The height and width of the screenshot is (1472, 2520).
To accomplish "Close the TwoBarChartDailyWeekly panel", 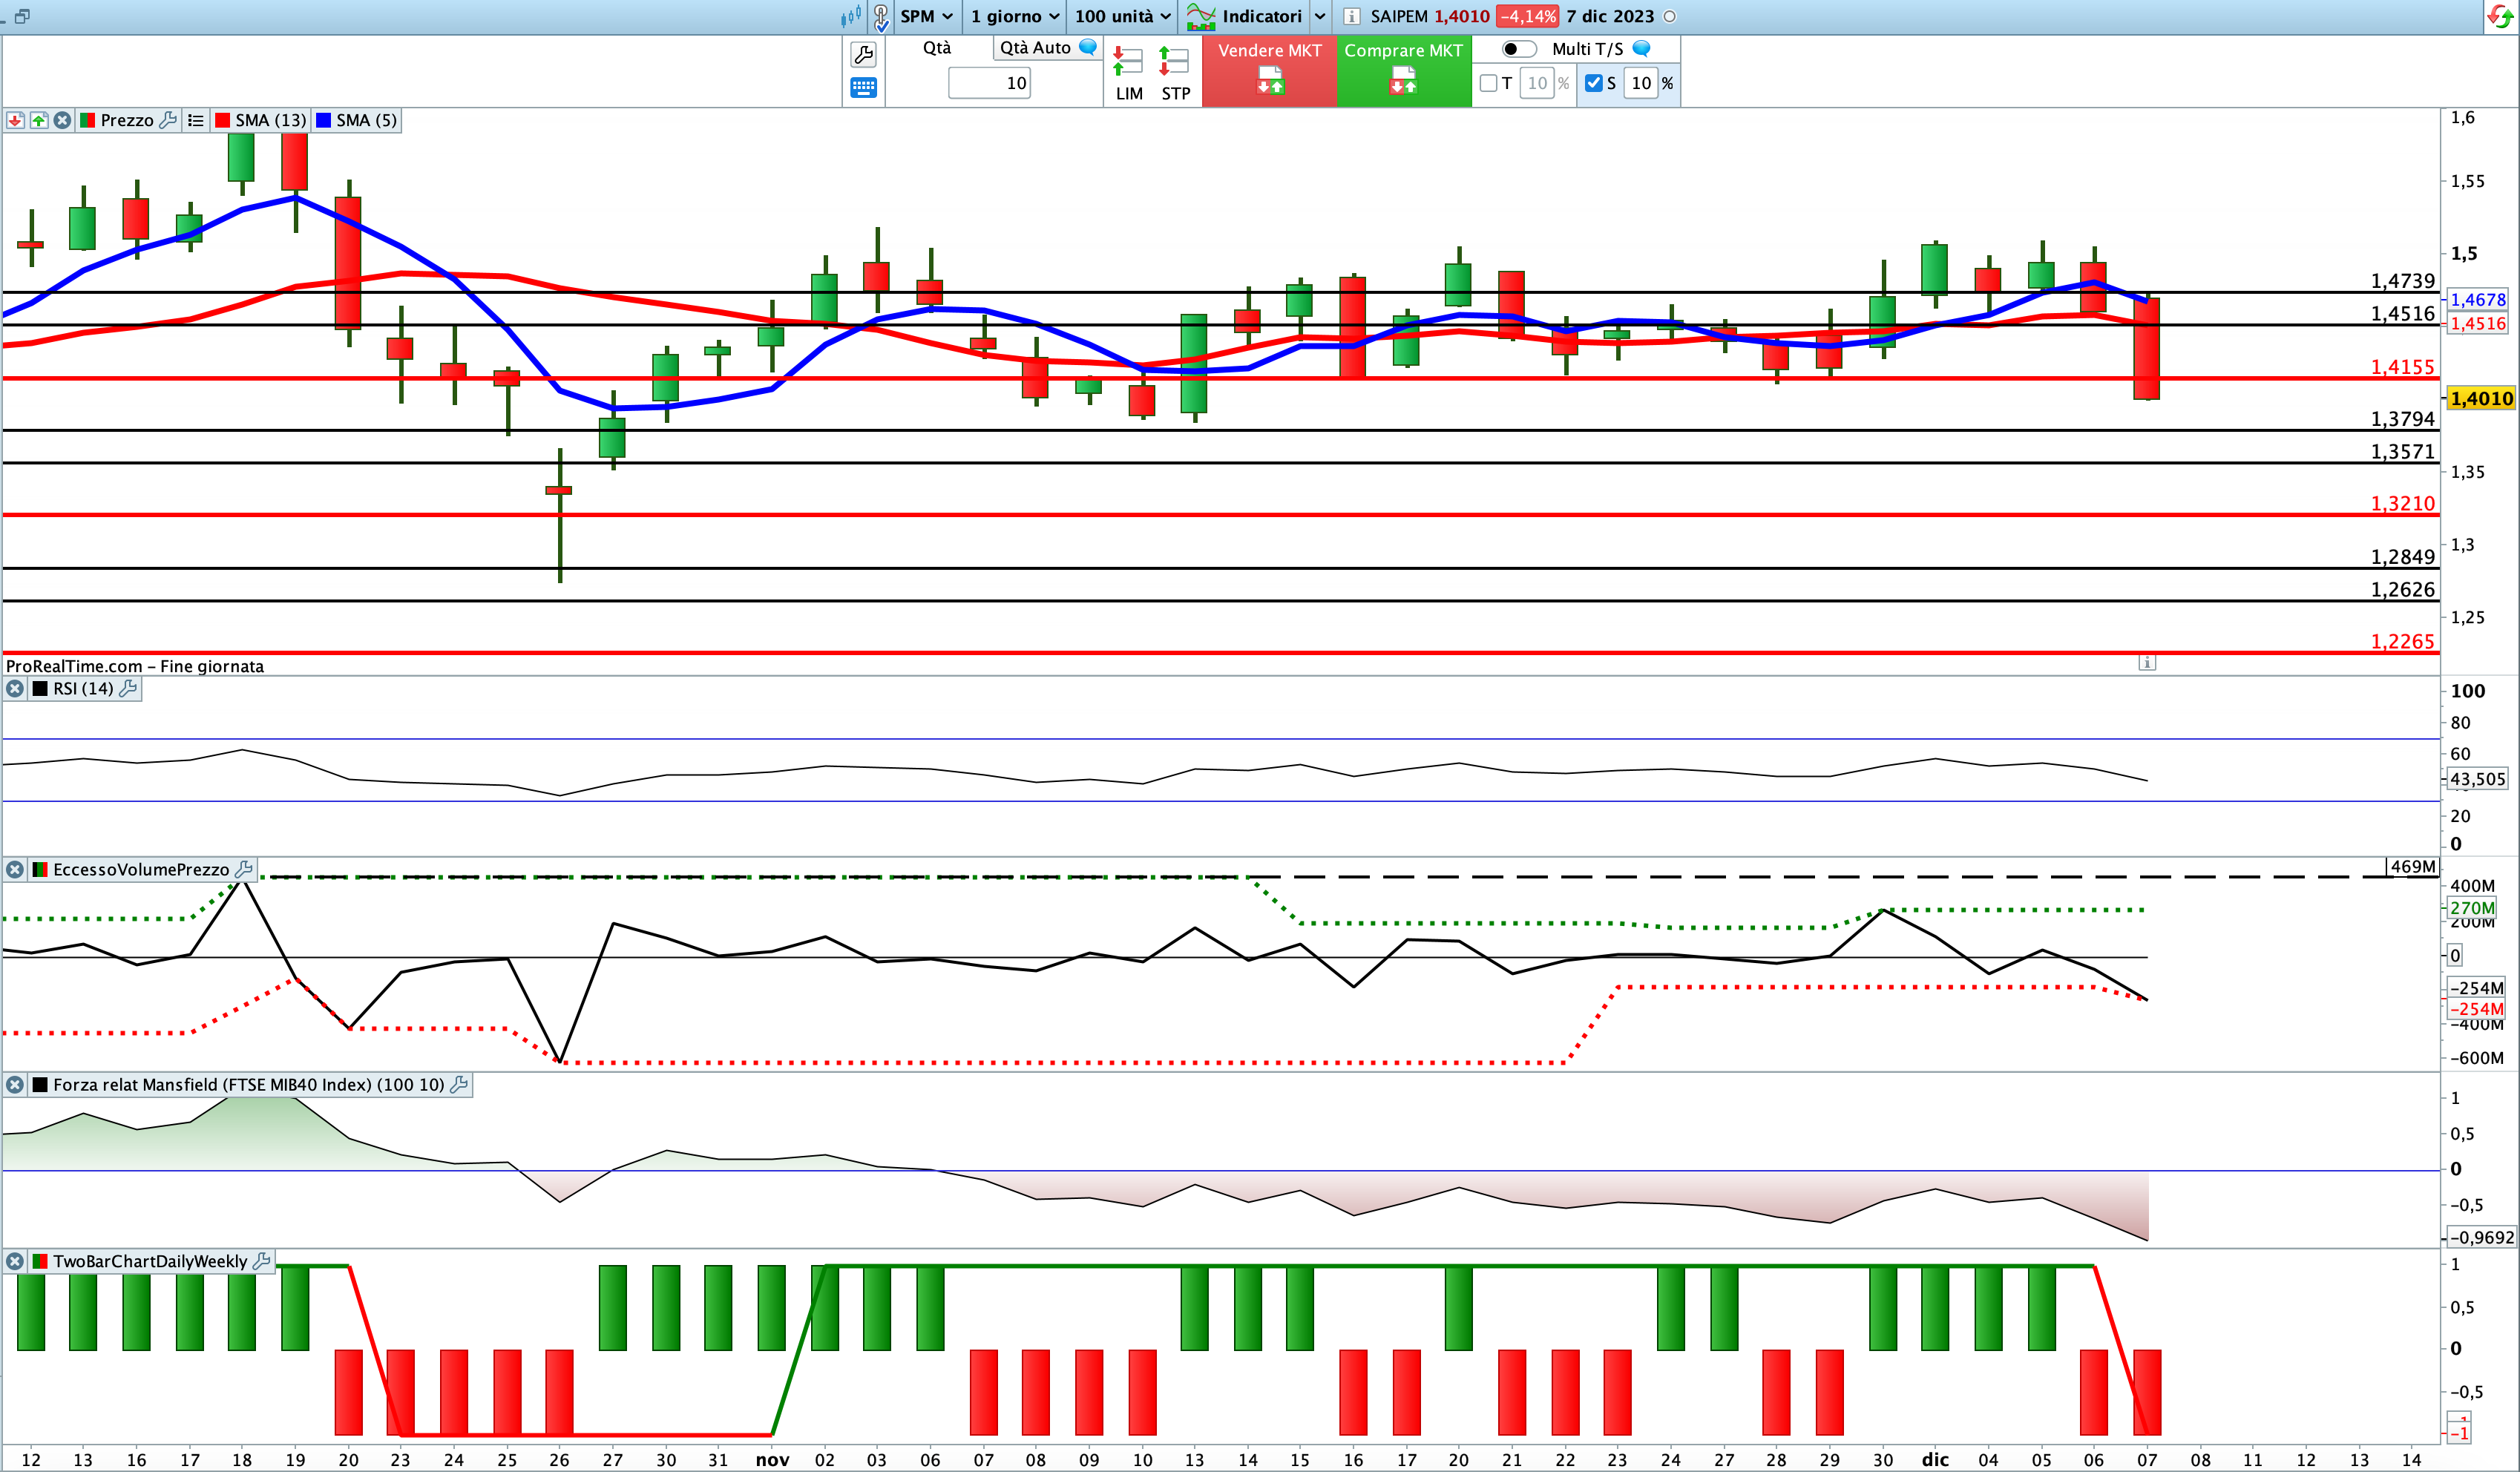I will tap(15, 1261).
